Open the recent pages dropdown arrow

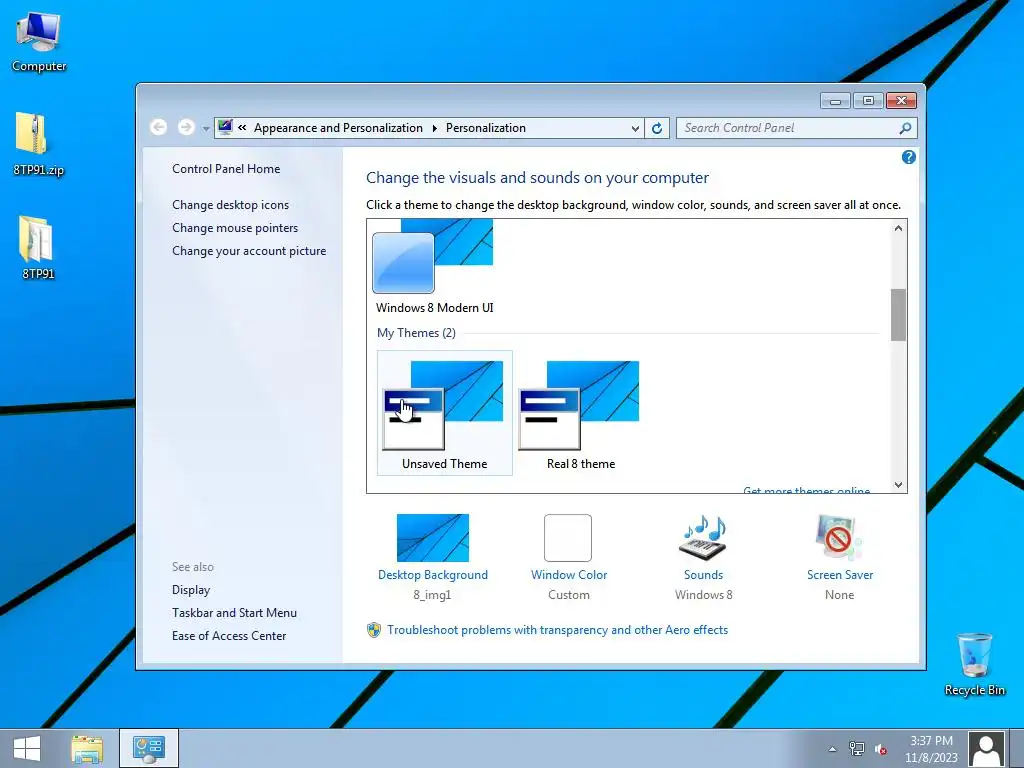point(206,129)
